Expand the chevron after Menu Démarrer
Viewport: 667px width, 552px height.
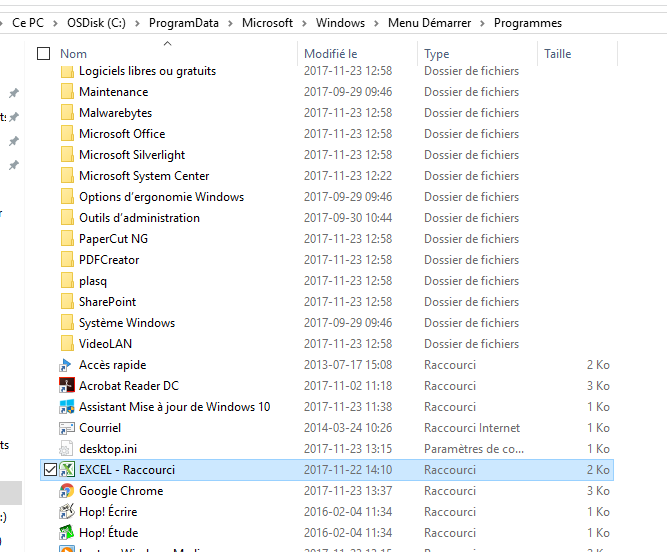482,23
